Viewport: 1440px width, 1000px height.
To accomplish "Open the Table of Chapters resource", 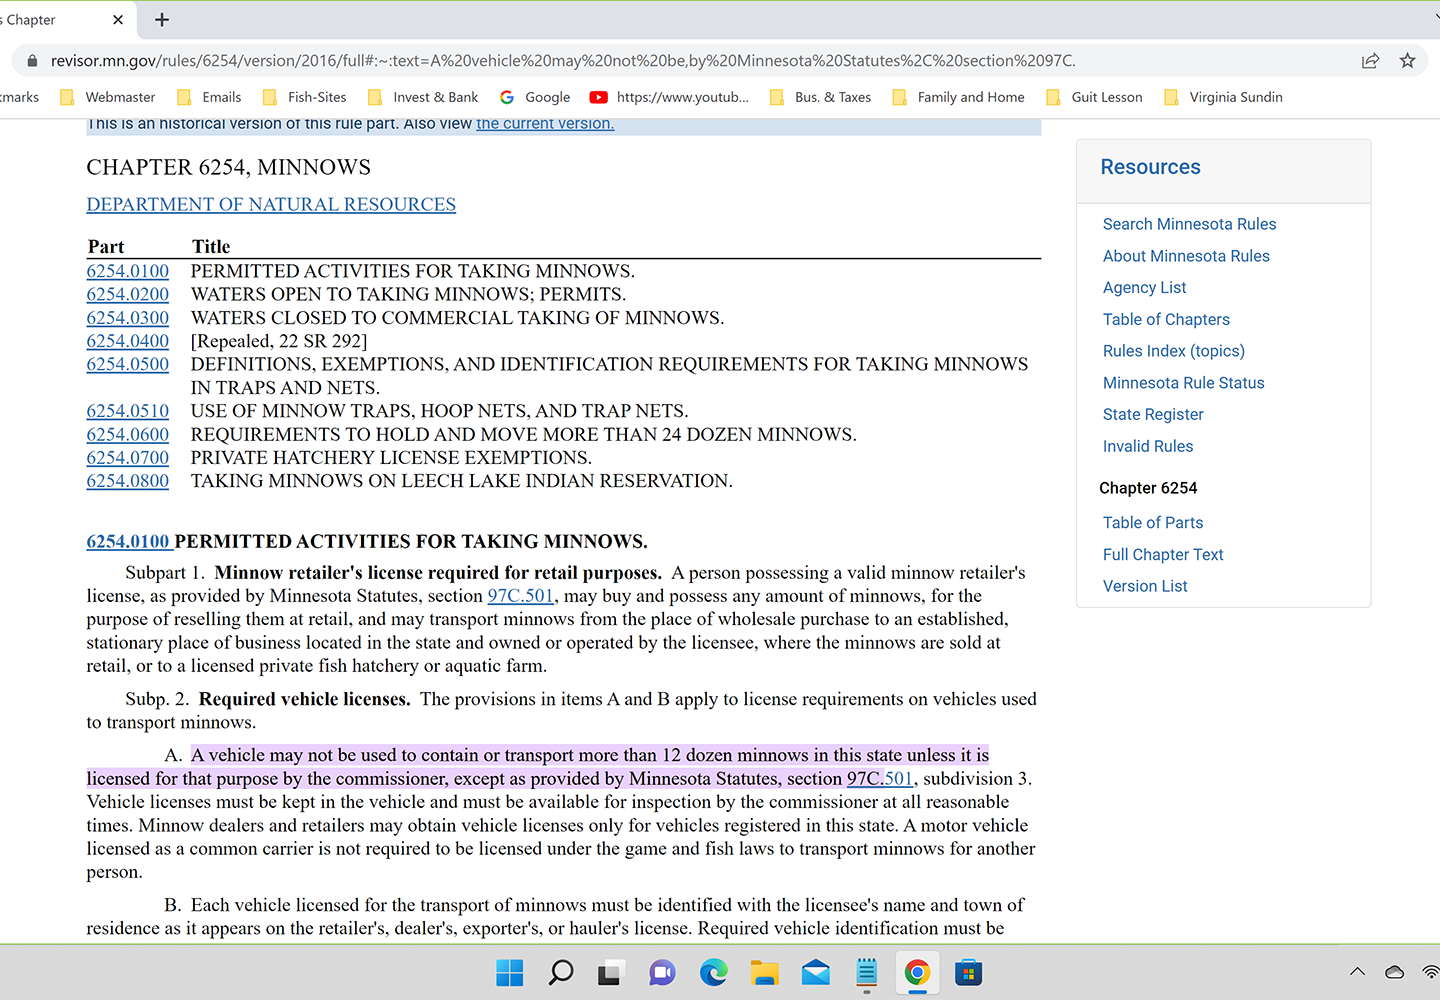I will click(1166, 319).
